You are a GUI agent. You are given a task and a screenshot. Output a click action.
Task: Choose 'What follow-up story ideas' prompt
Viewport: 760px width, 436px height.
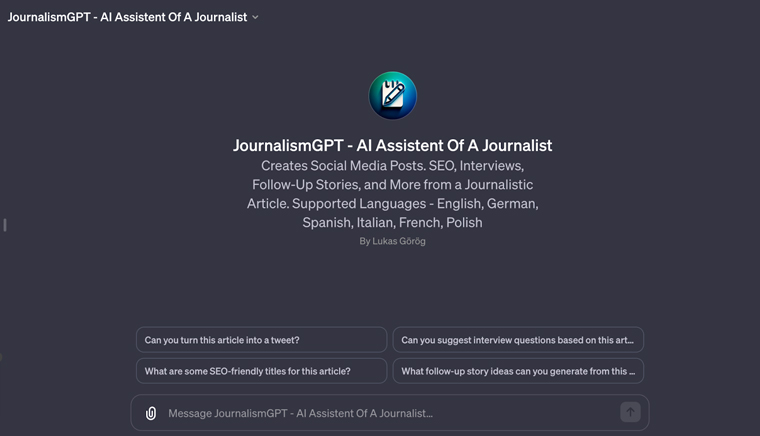(518, 371)
